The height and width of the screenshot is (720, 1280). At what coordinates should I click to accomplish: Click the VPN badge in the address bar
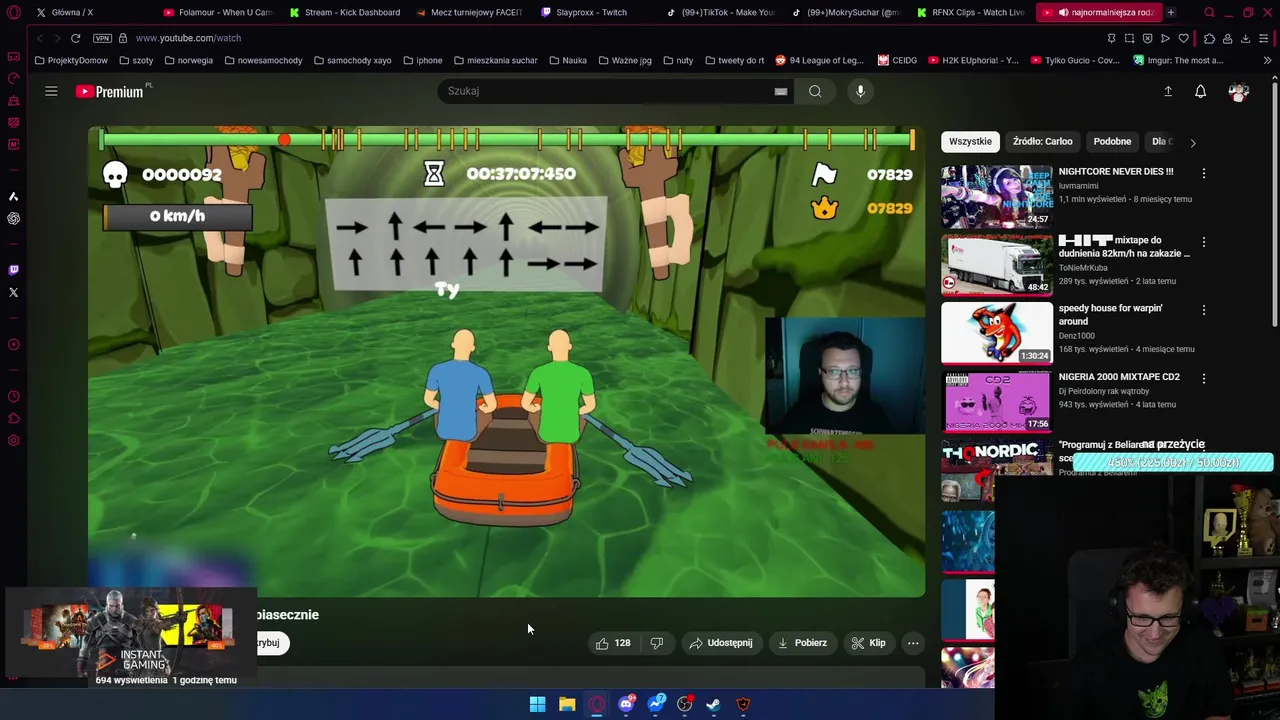(x=102, y=38)
